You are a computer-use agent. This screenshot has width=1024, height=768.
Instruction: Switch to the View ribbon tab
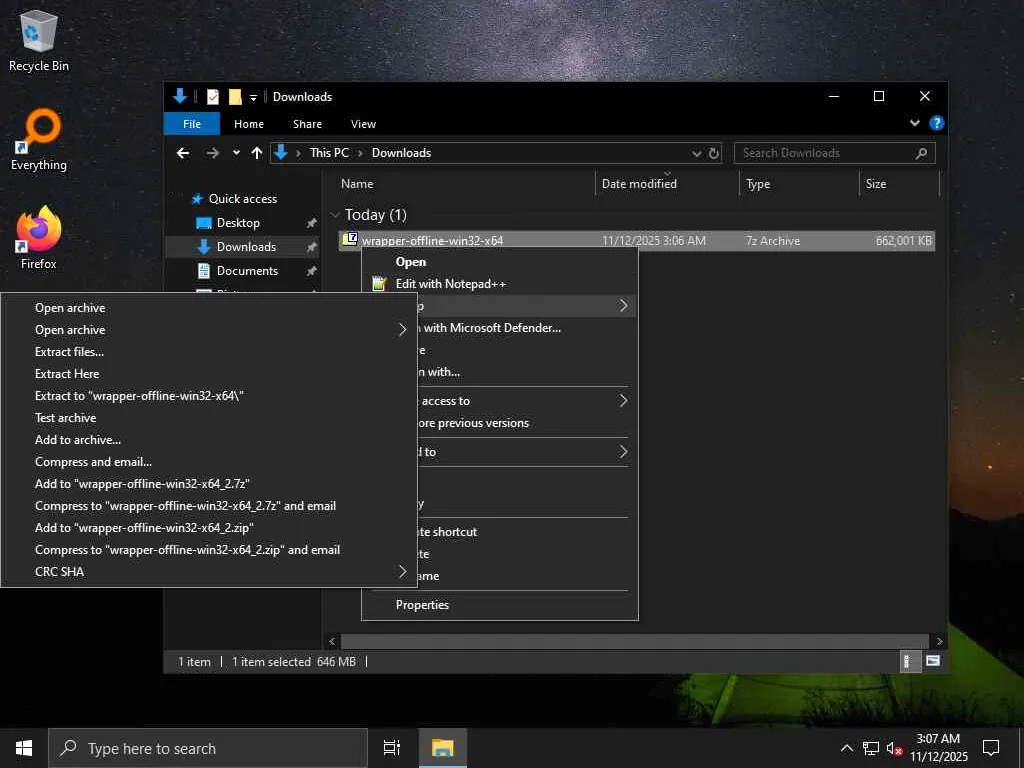coord(363,123)
